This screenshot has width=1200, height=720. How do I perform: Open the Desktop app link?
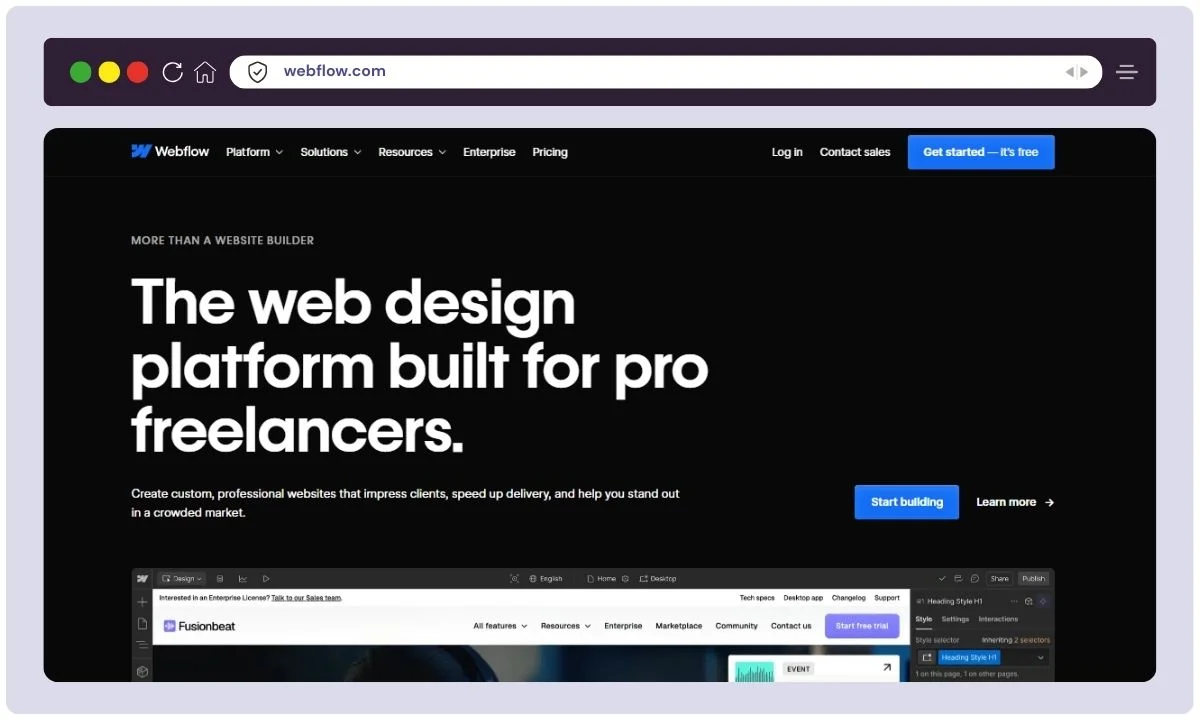pyautogui.click(x=804, y=598)
